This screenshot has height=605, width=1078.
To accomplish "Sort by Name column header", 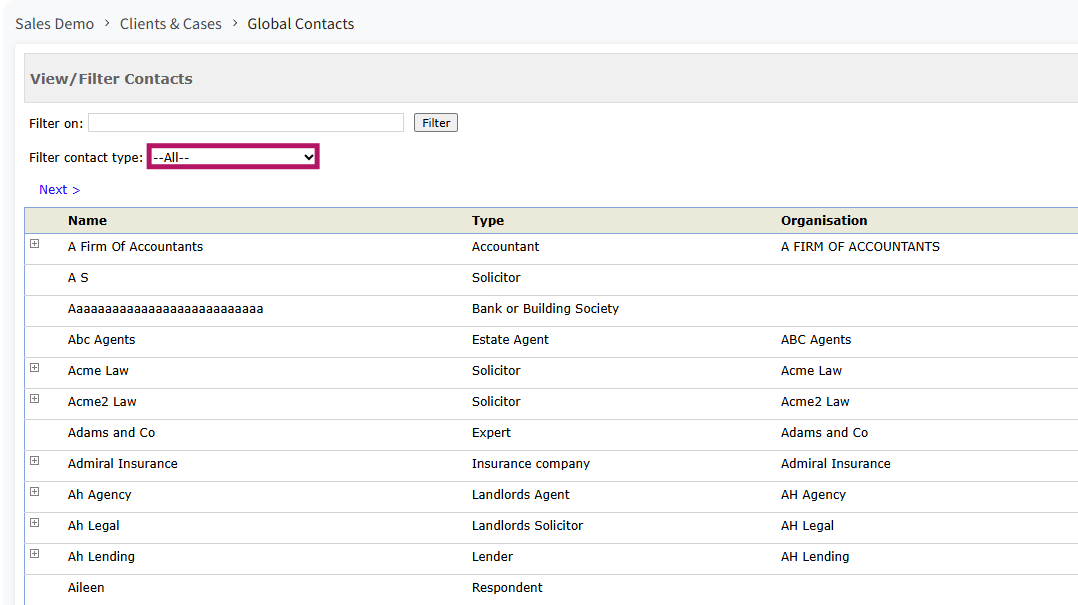I will [x=87, y=221].
